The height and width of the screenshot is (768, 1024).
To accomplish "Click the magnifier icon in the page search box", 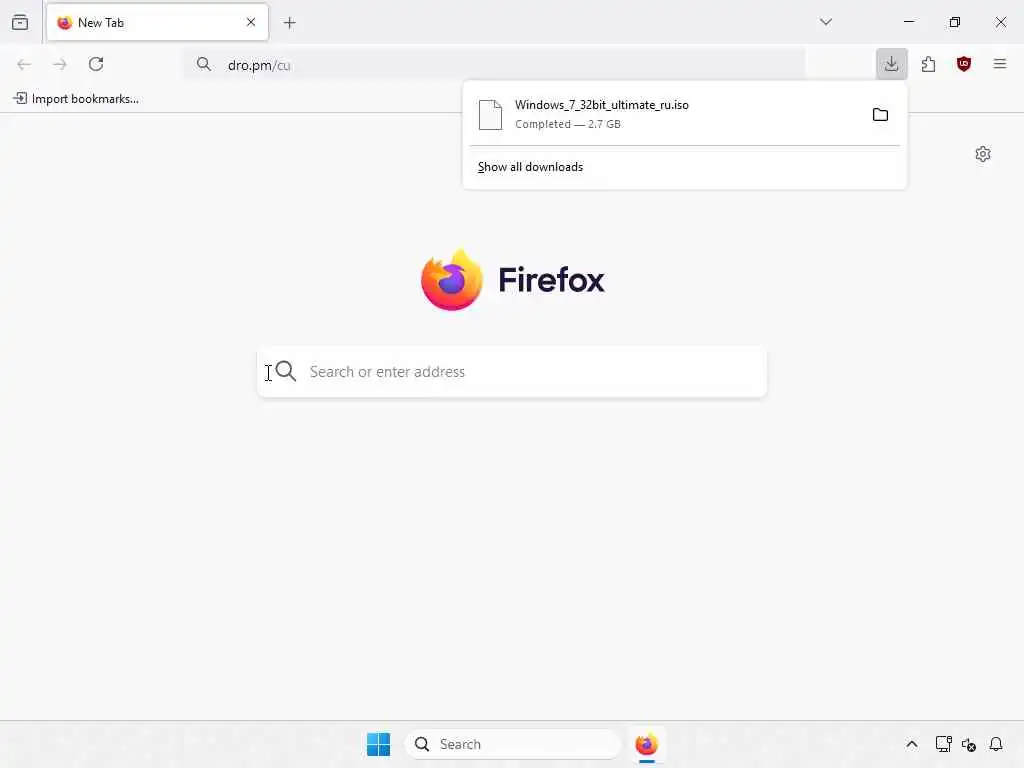I will (285, 371).
